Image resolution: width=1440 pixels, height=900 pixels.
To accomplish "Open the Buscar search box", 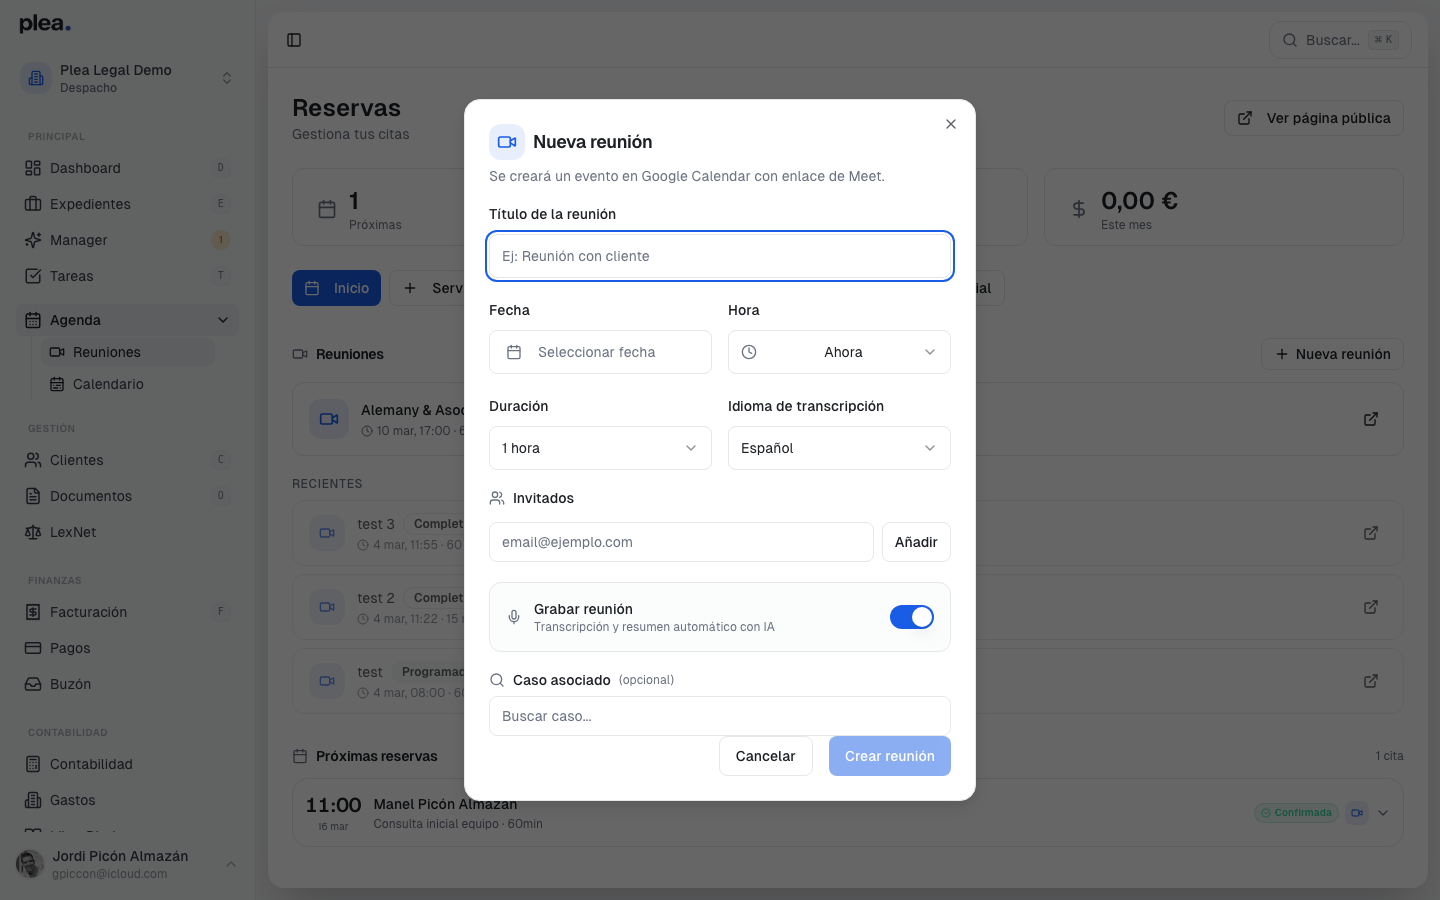I will click(1340, 40).
